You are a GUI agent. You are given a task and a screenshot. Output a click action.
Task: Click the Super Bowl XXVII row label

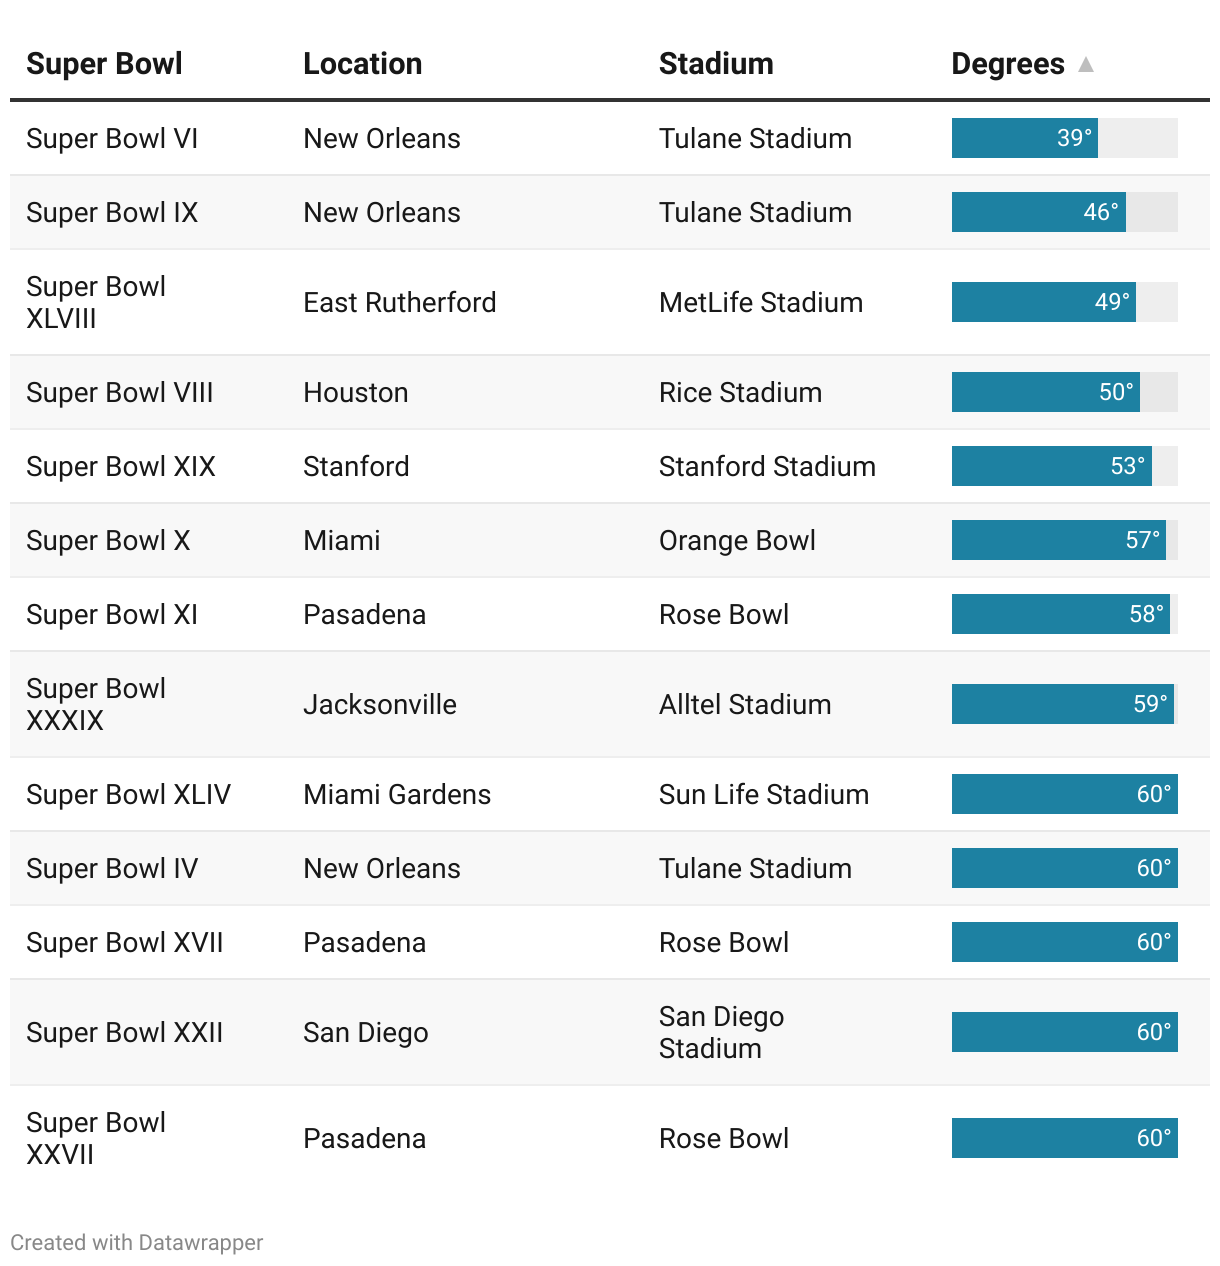[x=96, y=1138]
